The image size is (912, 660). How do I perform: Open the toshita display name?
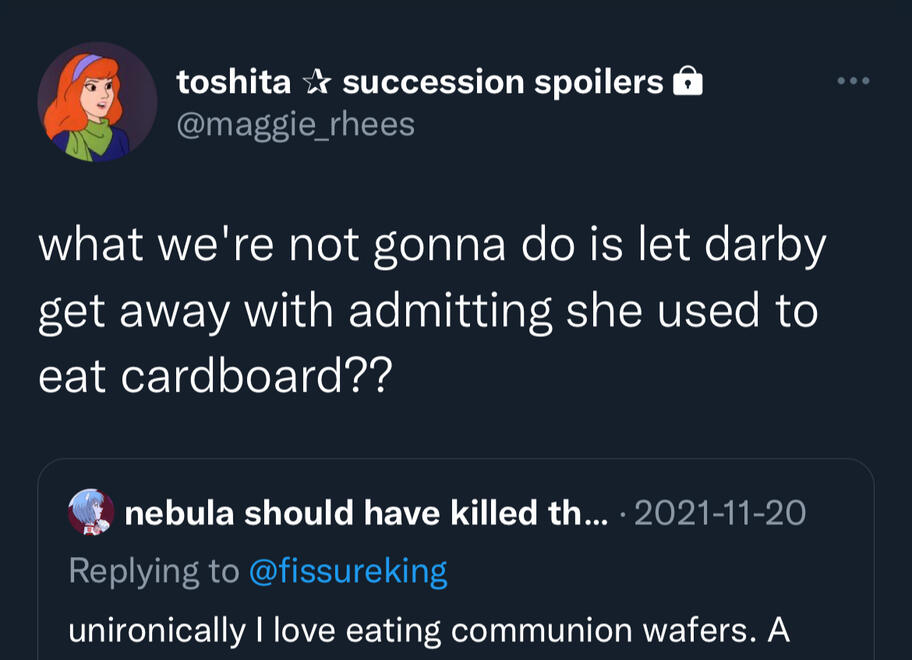[234, 83]
